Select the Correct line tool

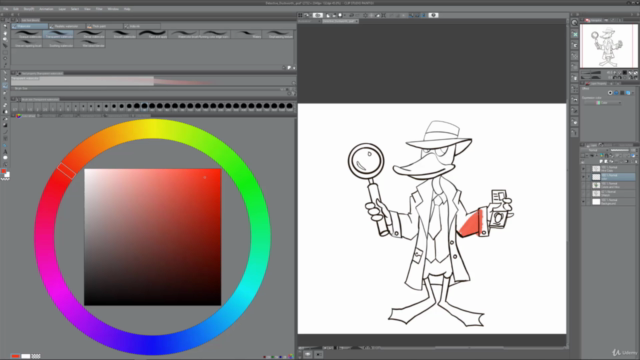click(5, 164)
